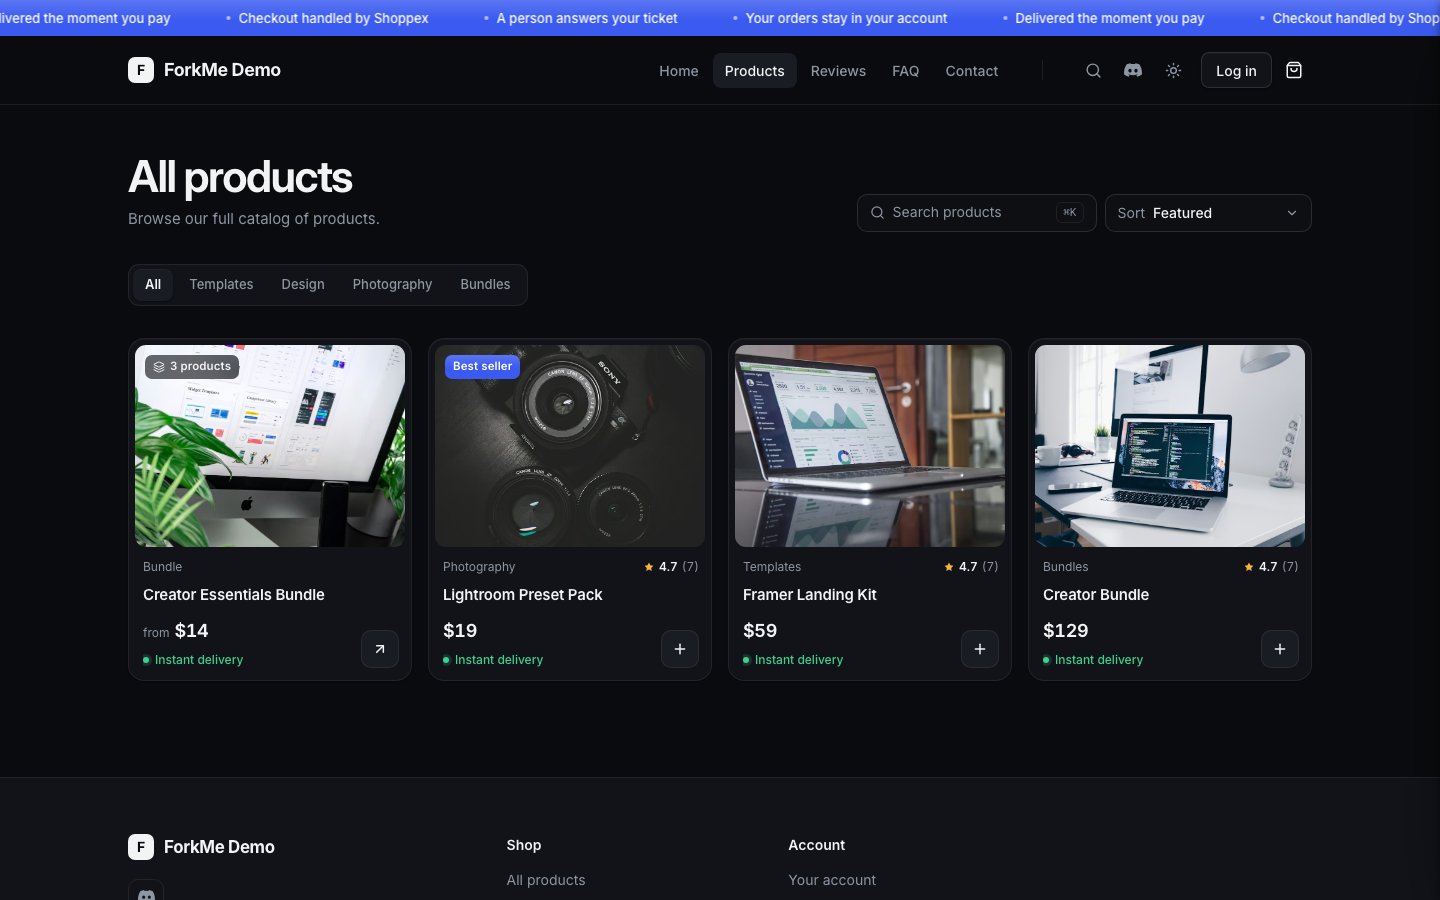Viewport: 1440px width, 900px height.
Task: Open Contact from the navbar
Action: [972, 71]
